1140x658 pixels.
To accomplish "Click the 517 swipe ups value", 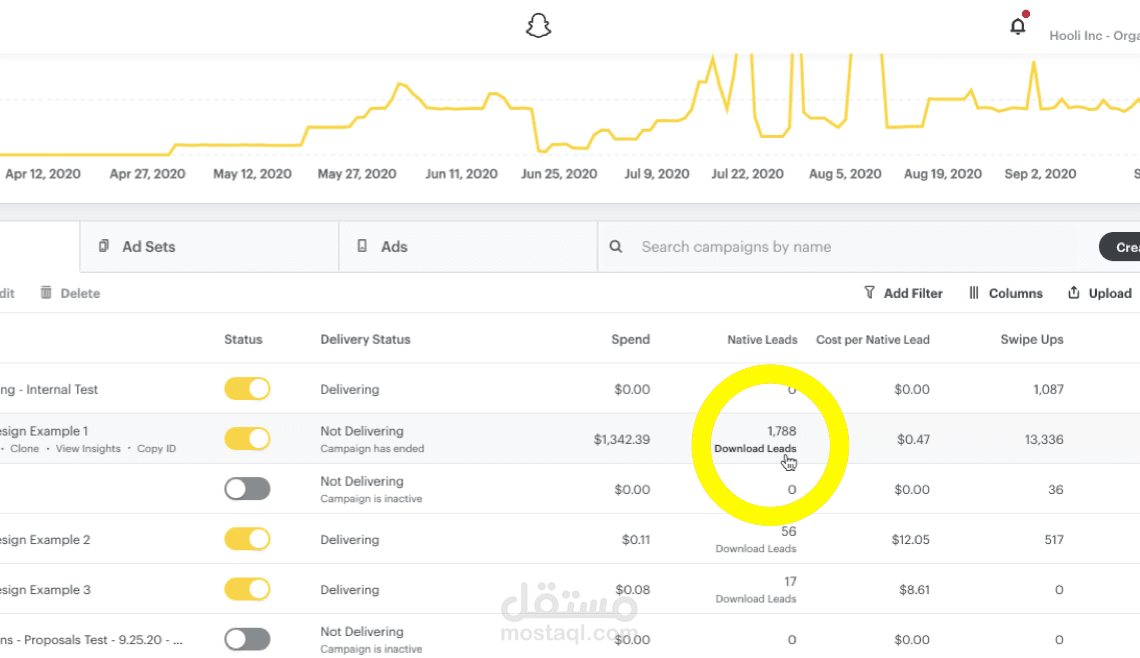I will [1054, 539].
